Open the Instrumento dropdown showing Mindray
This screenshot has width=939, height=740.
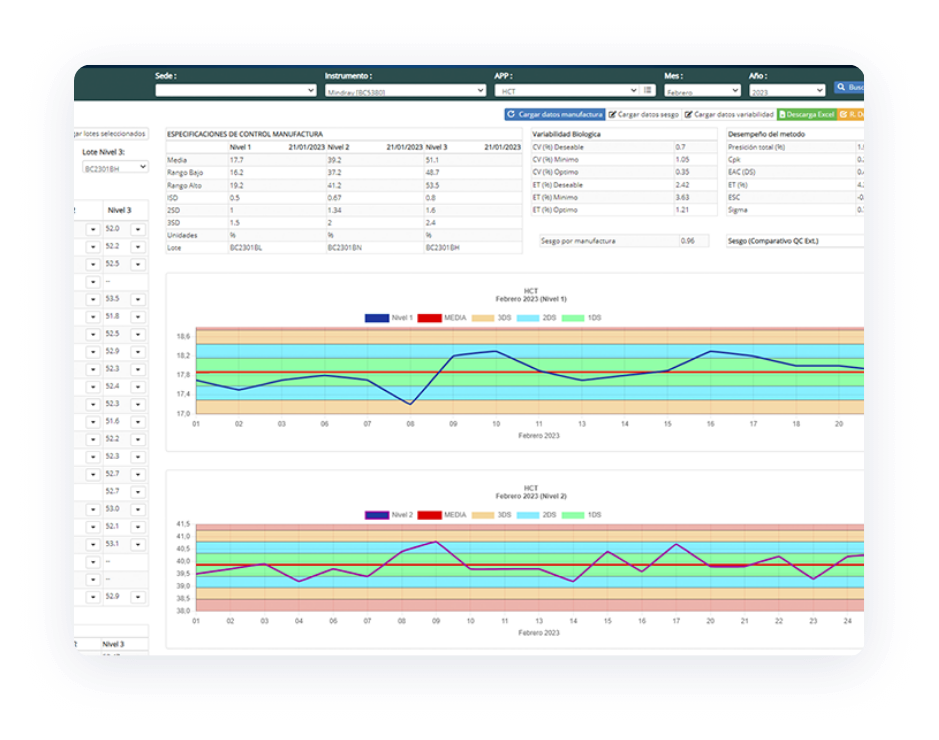[405, 90]
